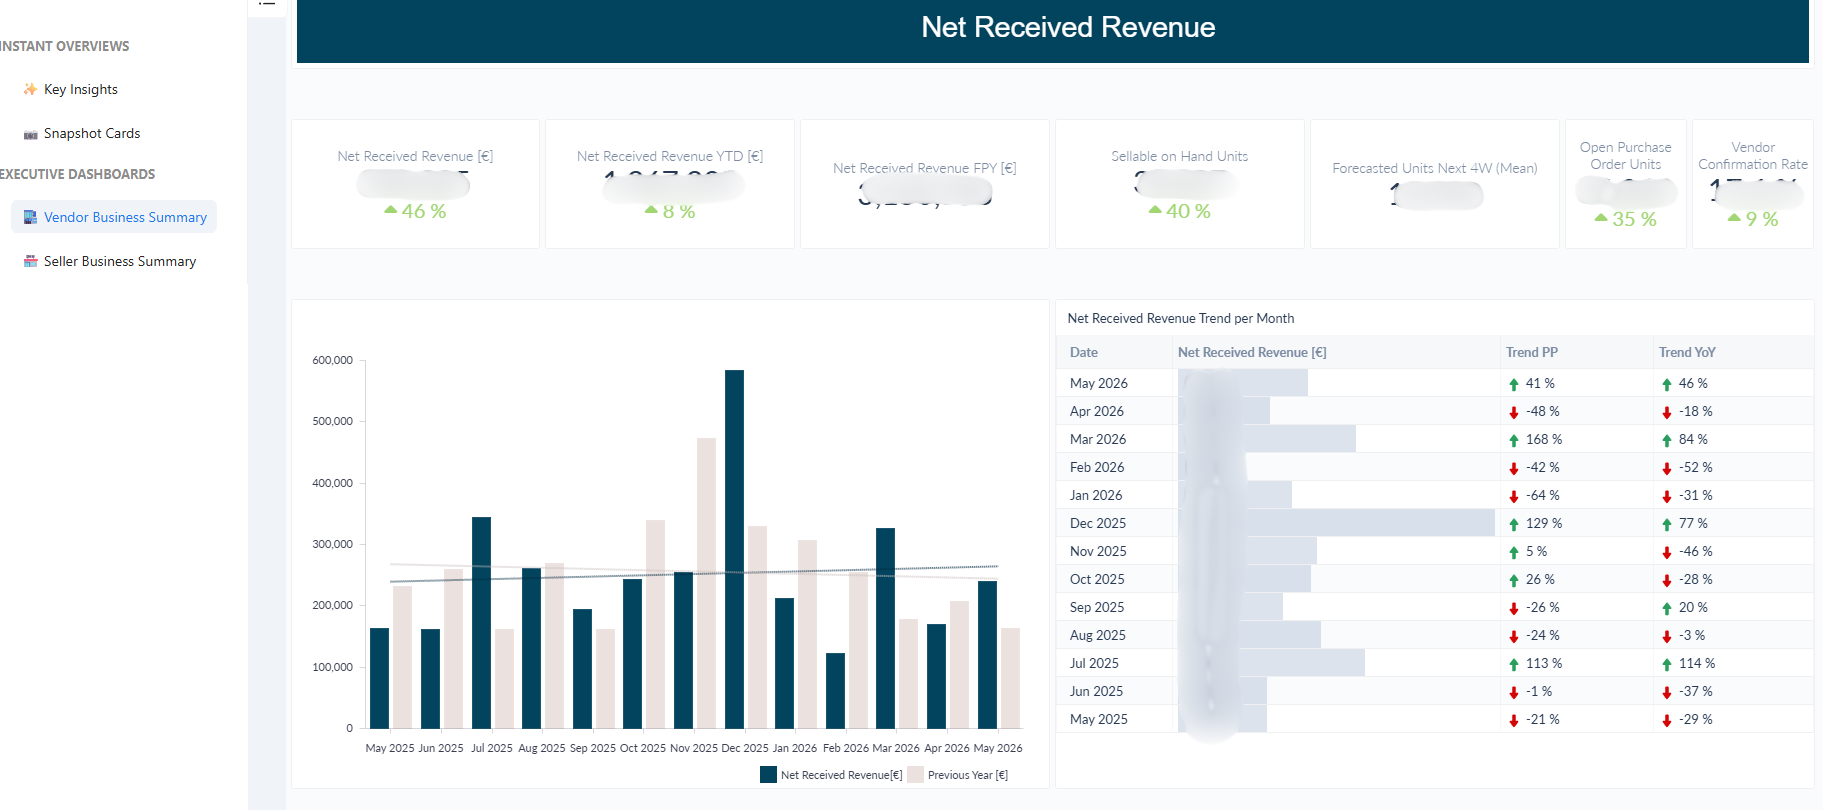The height and width of the screenshot is (810, 1823).
Task: Click the up arrow beside 84 % YoY
Action: [x=1667, y=440]
